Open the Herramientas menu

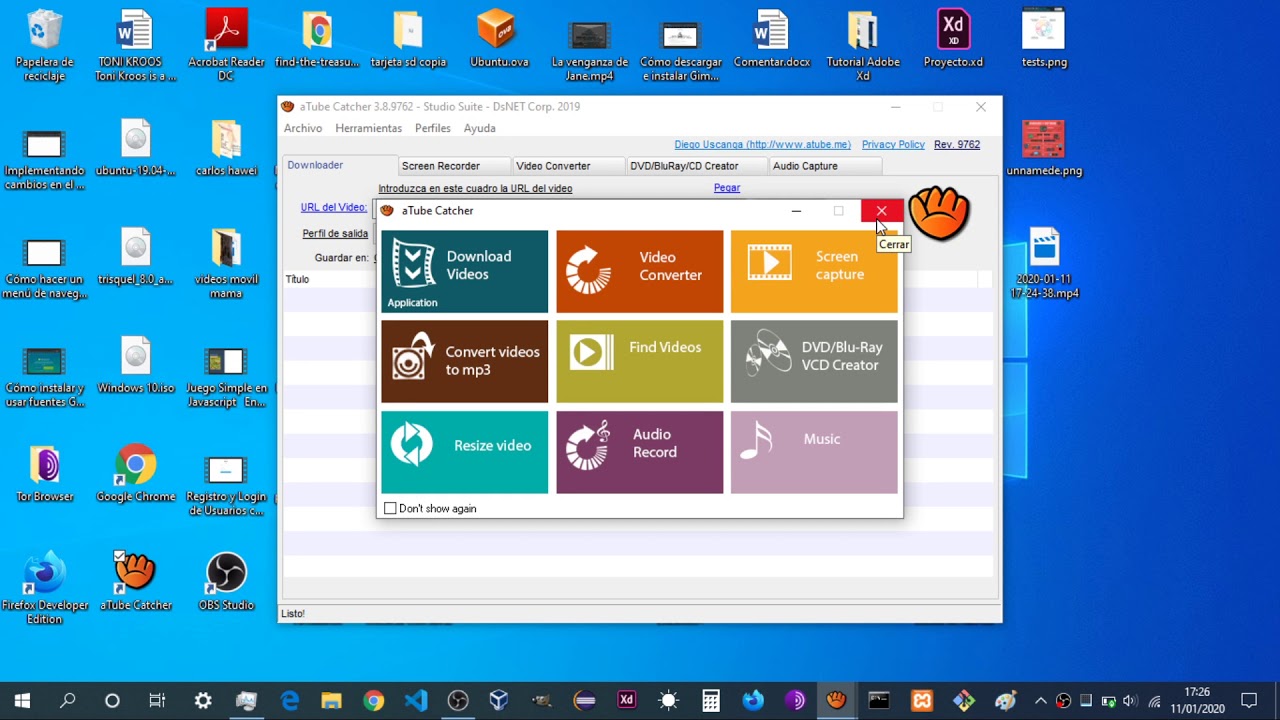pyautogui.click(x=368, y=128)
